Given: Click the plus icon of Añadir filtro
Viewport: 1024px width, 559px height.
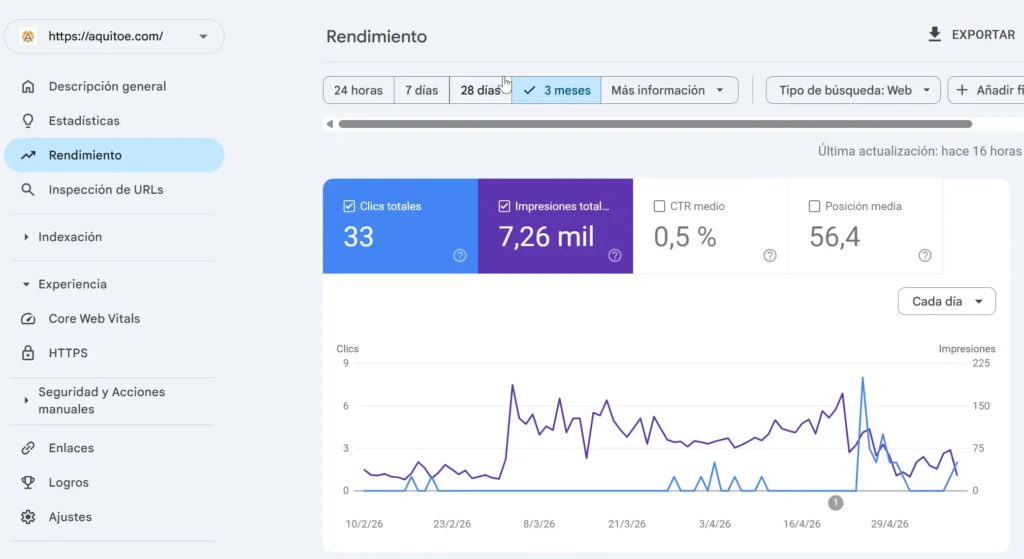Looking at the screenshot, I should click(962, 90).
